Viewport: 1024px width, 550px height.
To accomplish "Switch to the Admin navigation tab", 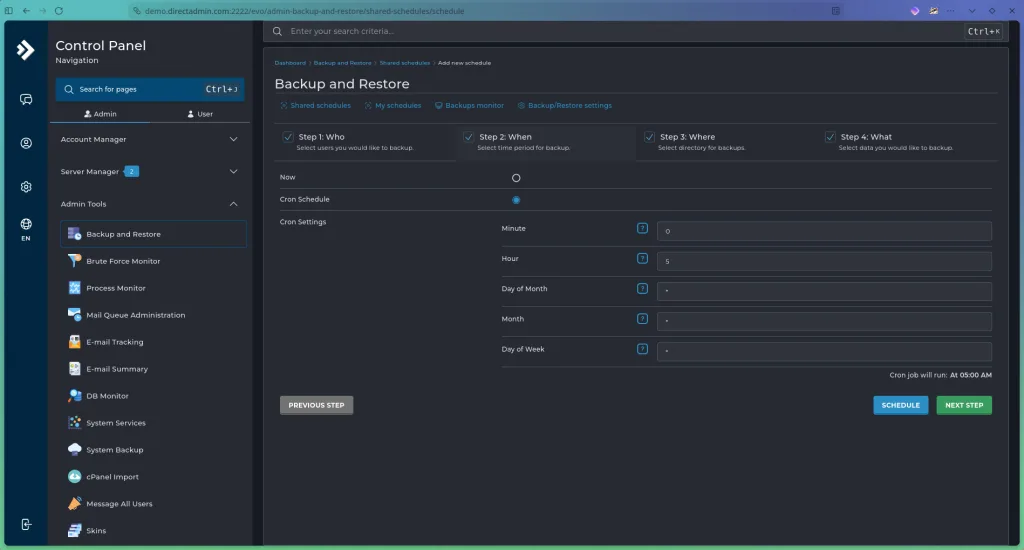I will (x=101, y=114).
